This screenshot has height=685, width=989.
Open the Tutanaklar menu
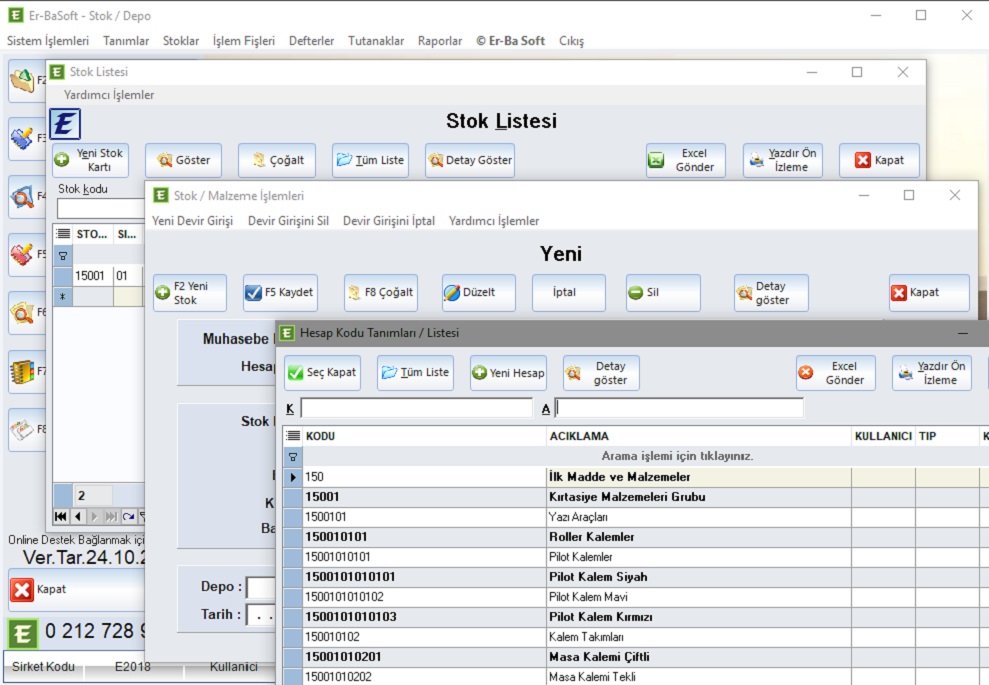pyautogui.click(x=376, y=41)
